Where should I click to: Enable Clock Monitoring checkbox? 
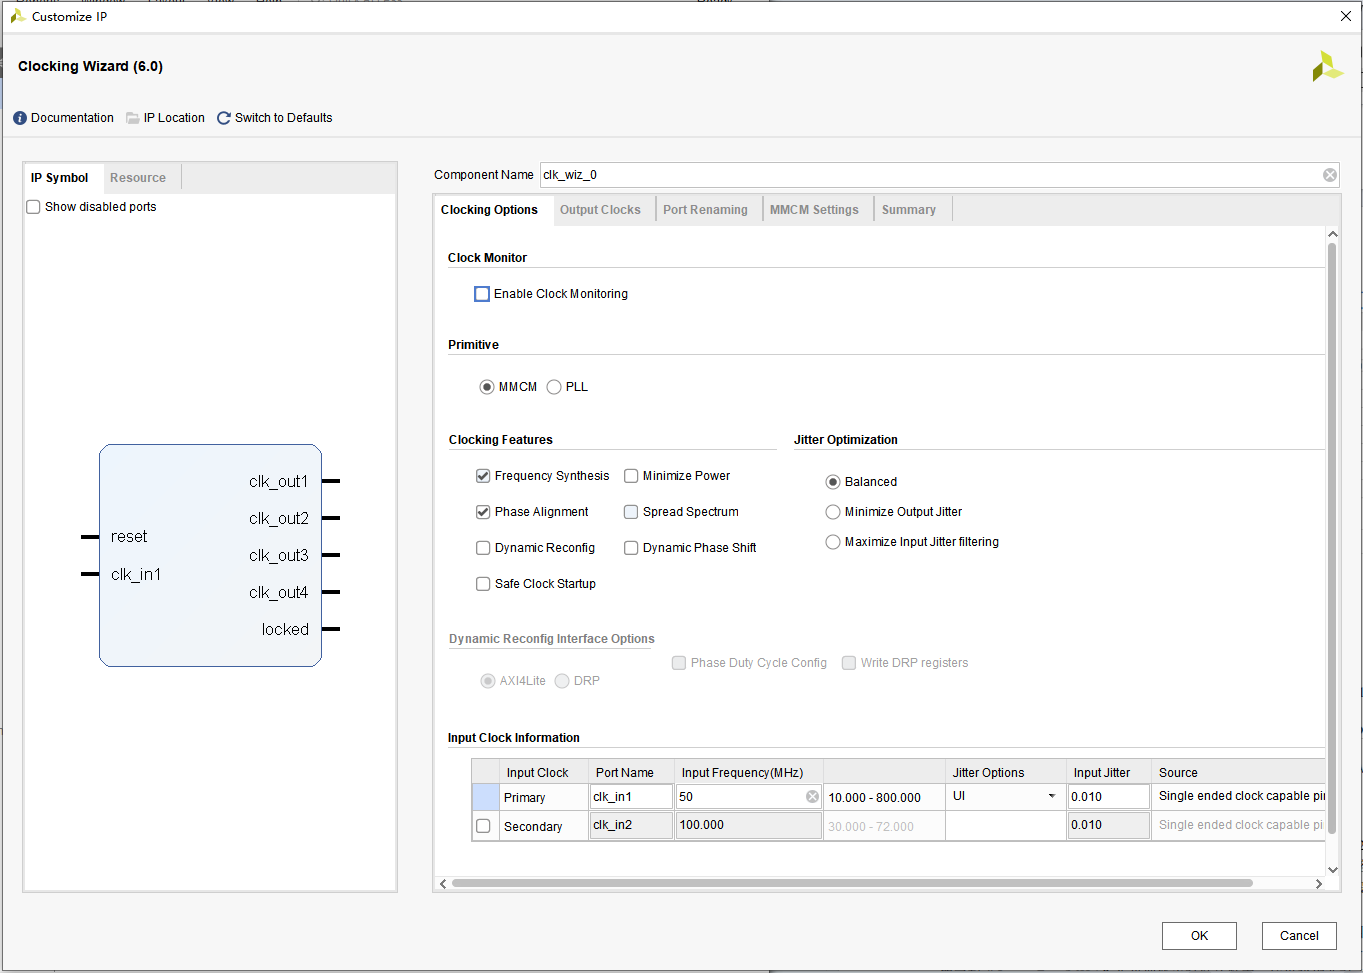coord(482,294)
